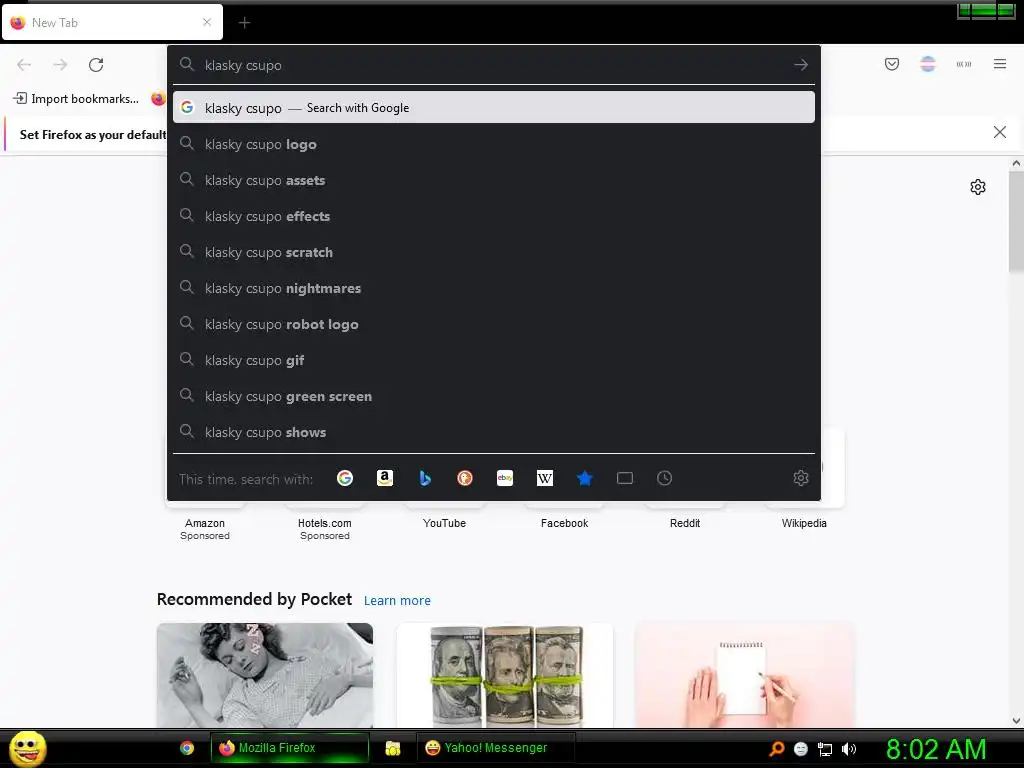Choose klasky csupo Search with Google
This screenshot has width=1024, height=768.
click(x=494, y=108)
